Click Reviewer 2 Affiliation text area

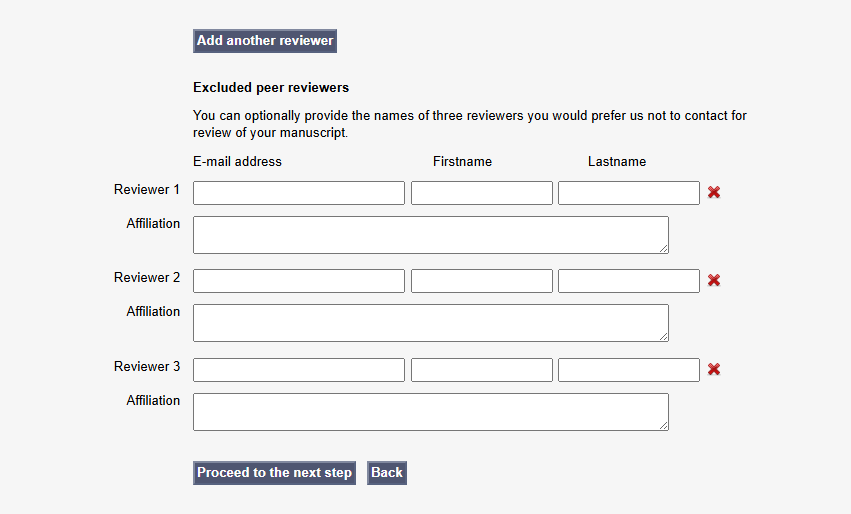[431, 323]
